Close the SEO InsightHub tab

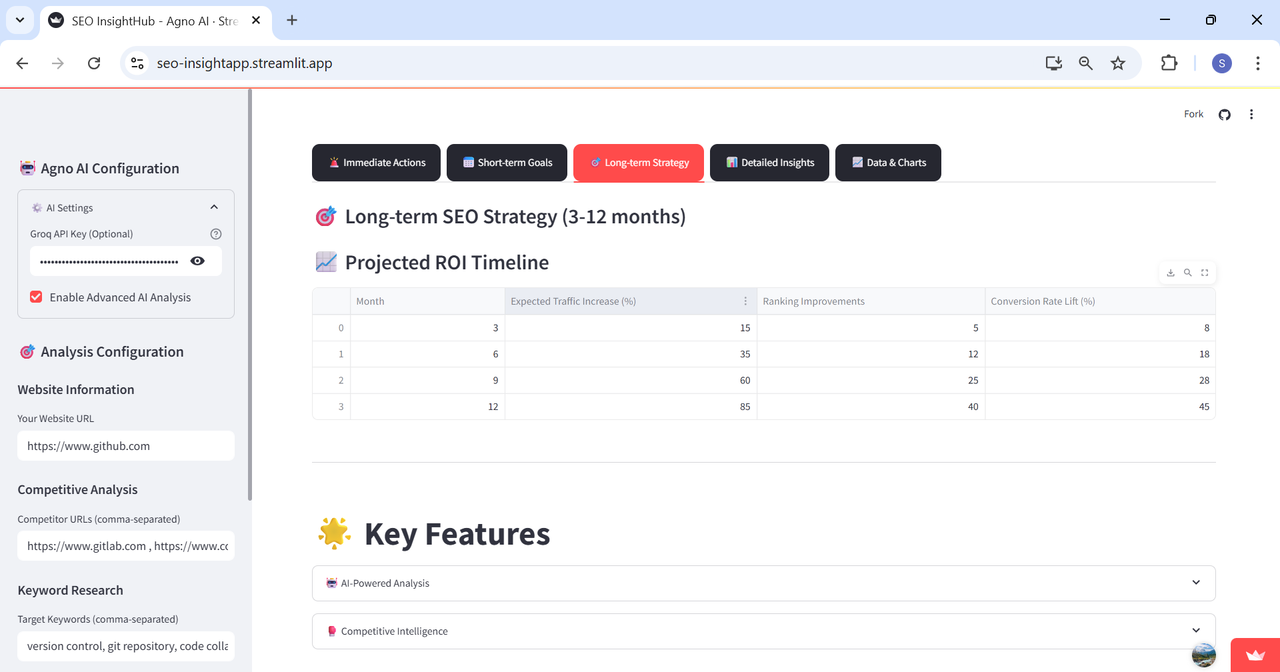click(256, 20)
